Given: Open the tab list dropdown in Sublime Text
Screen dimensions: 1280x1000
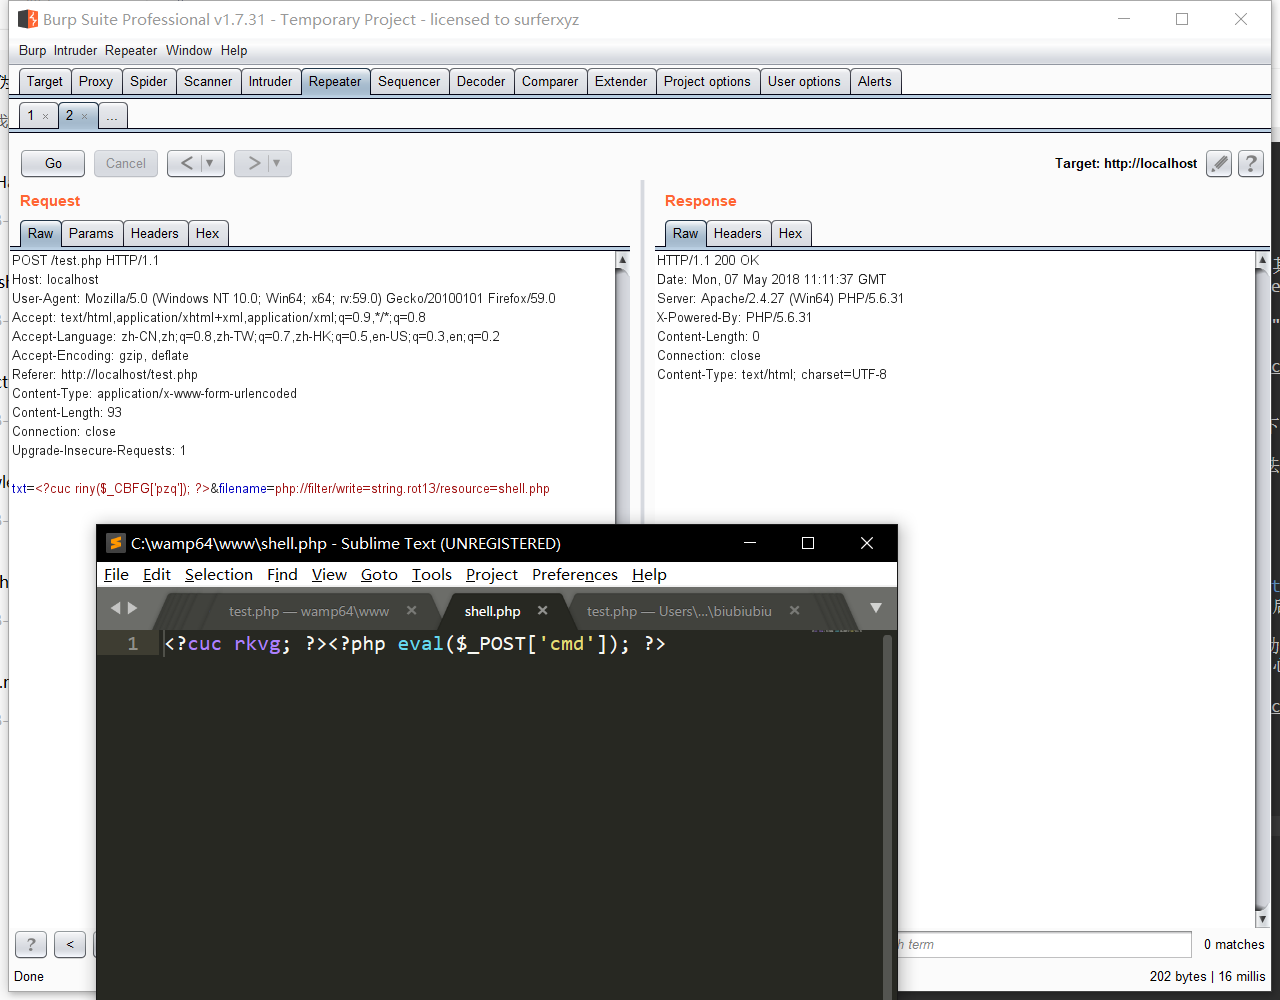Looking at the screenshot, I should 876,608.
